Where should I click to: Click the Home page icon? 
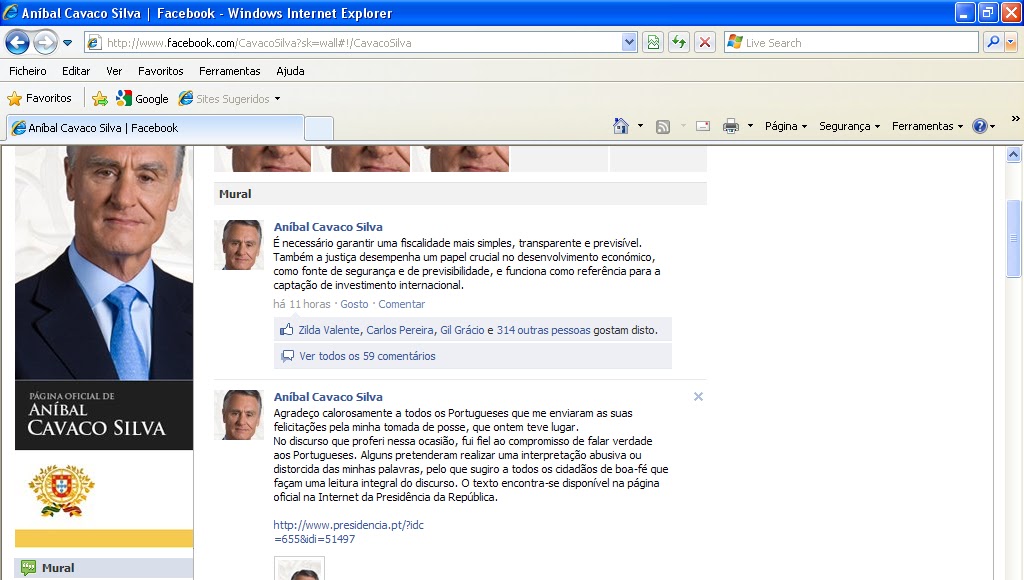pos(621,126)
